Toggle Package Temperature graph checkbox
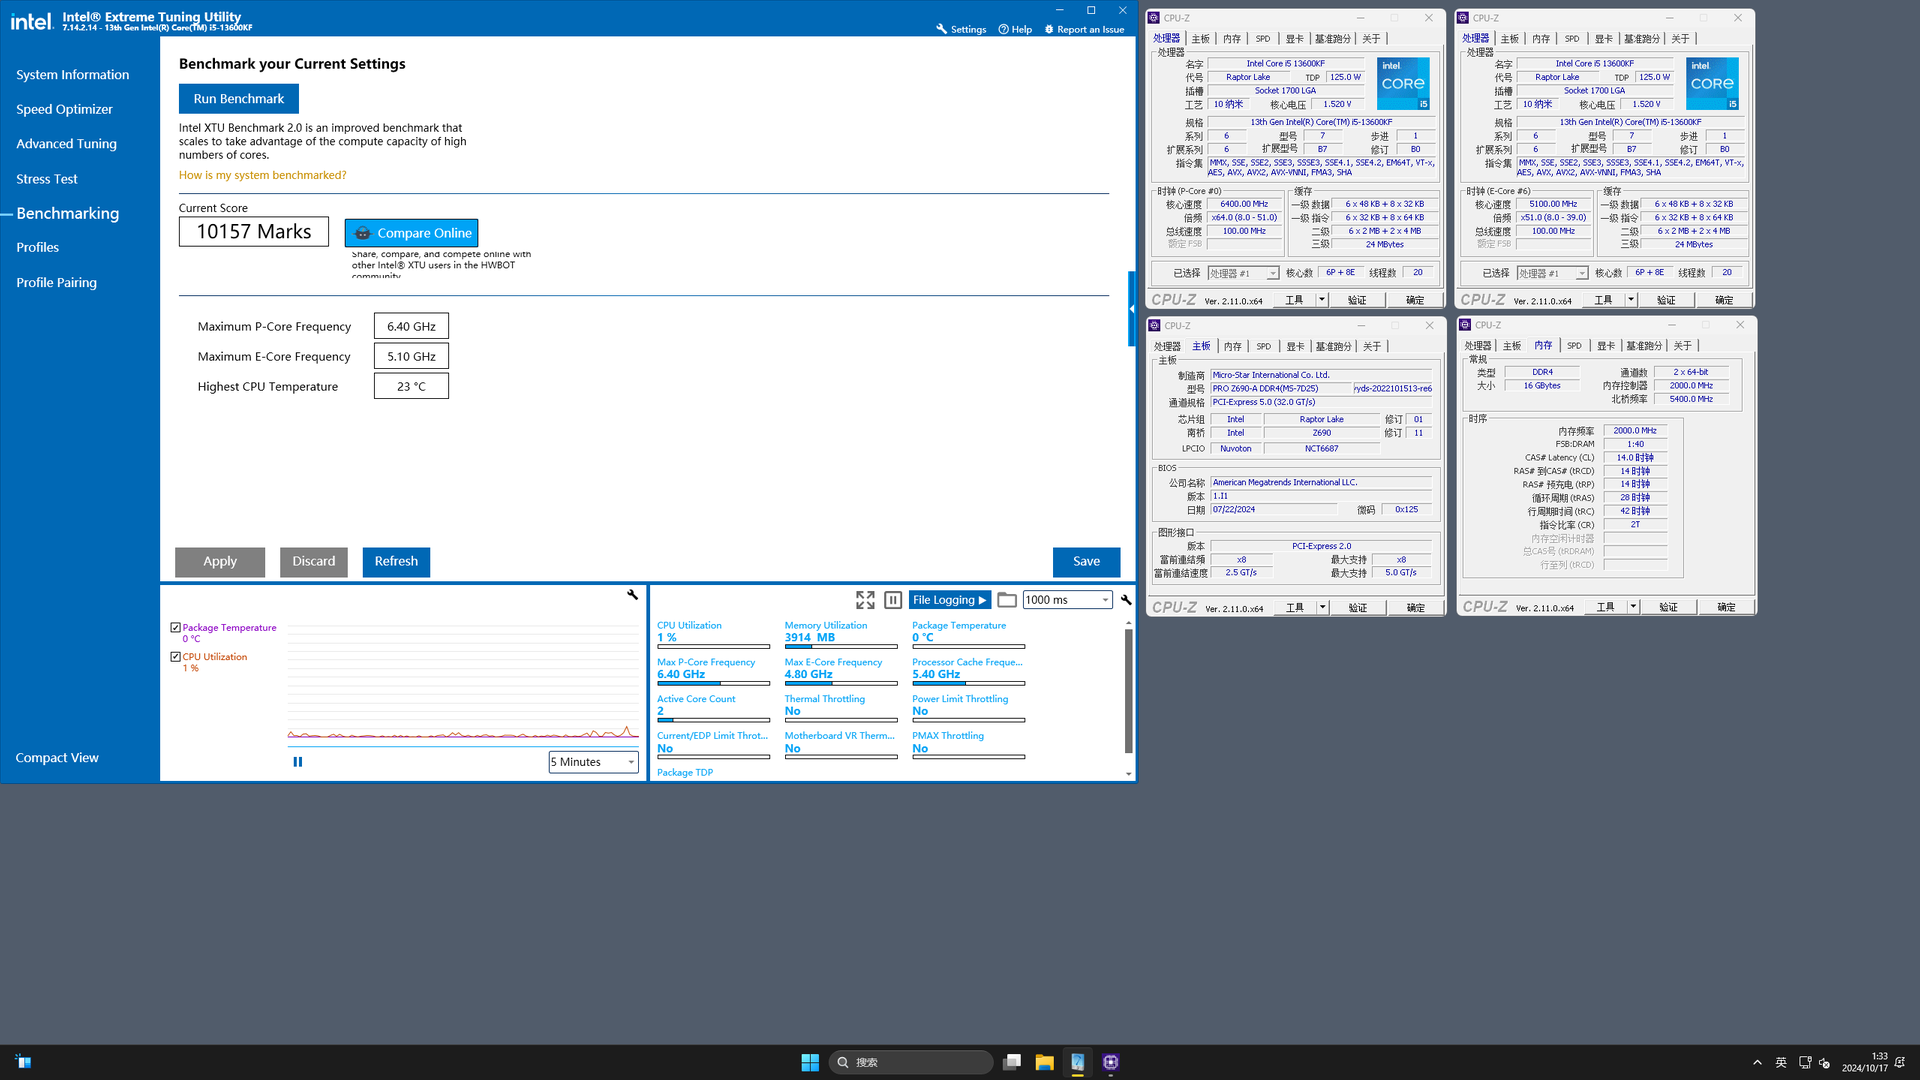 (175, 628)
